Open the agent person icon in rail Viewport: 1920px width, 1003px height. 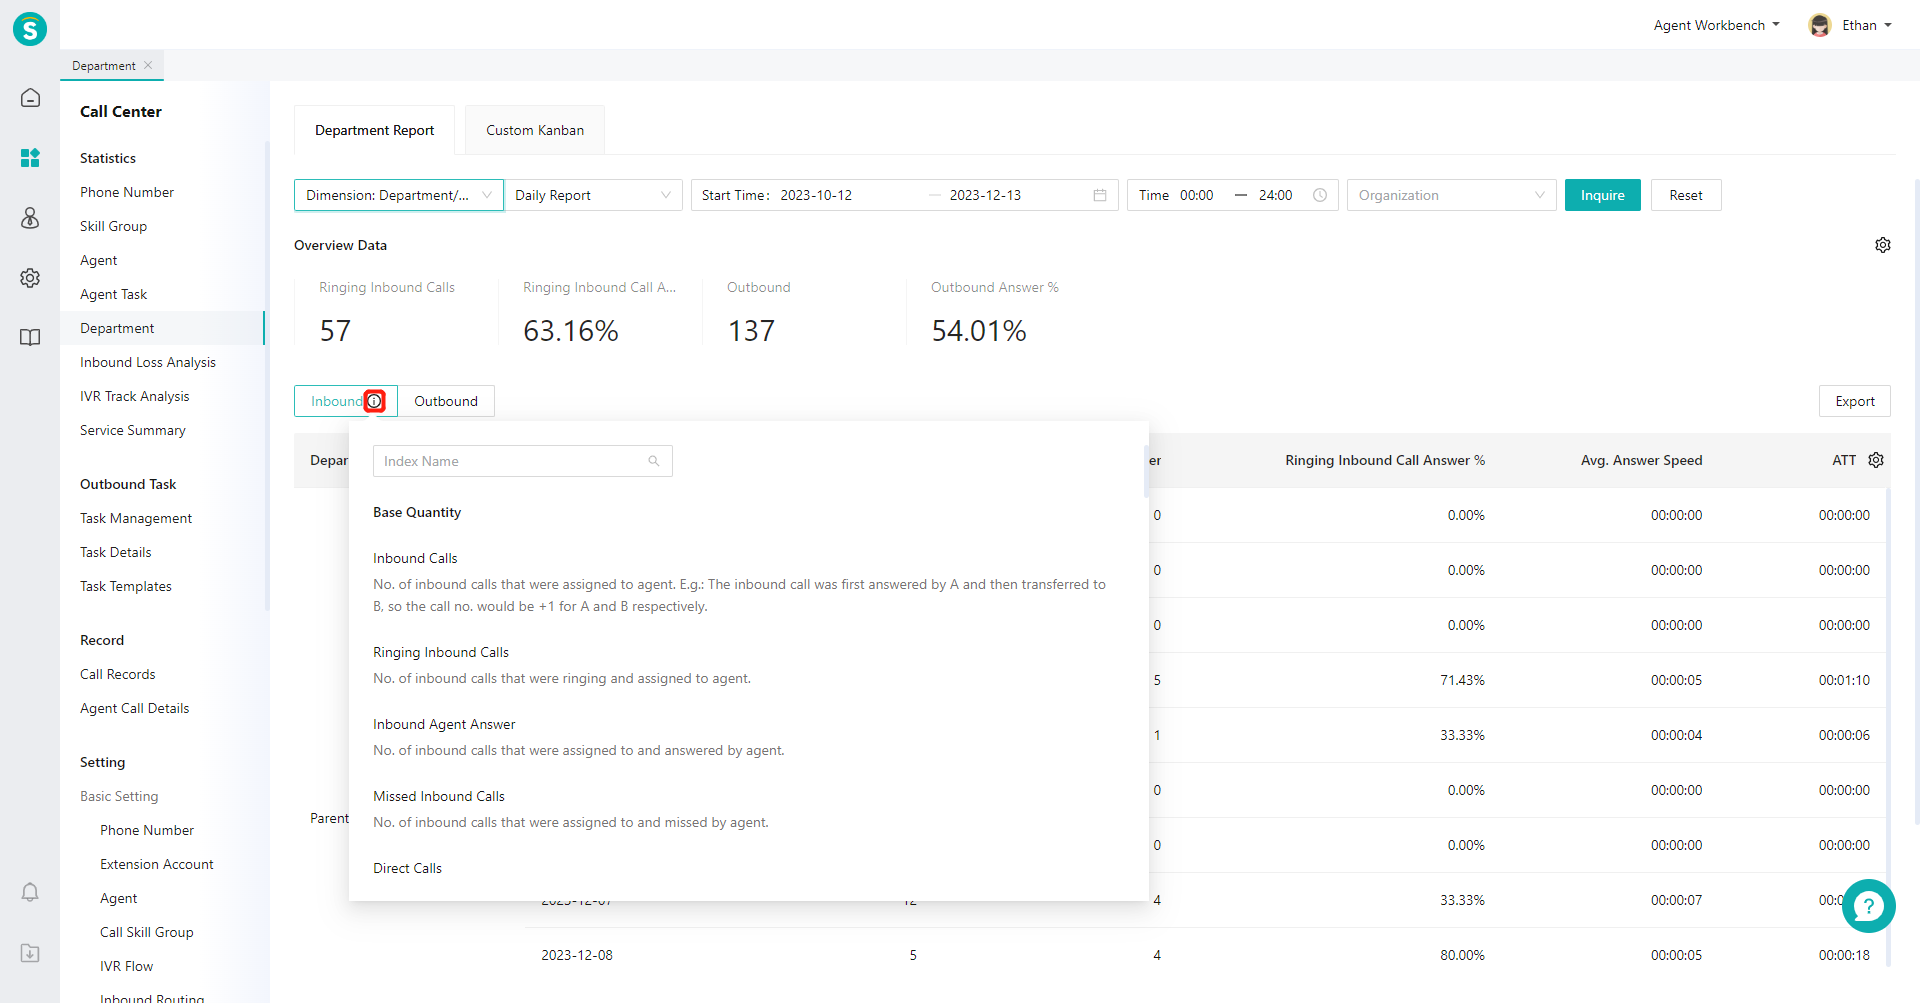[x=30, y=218]
